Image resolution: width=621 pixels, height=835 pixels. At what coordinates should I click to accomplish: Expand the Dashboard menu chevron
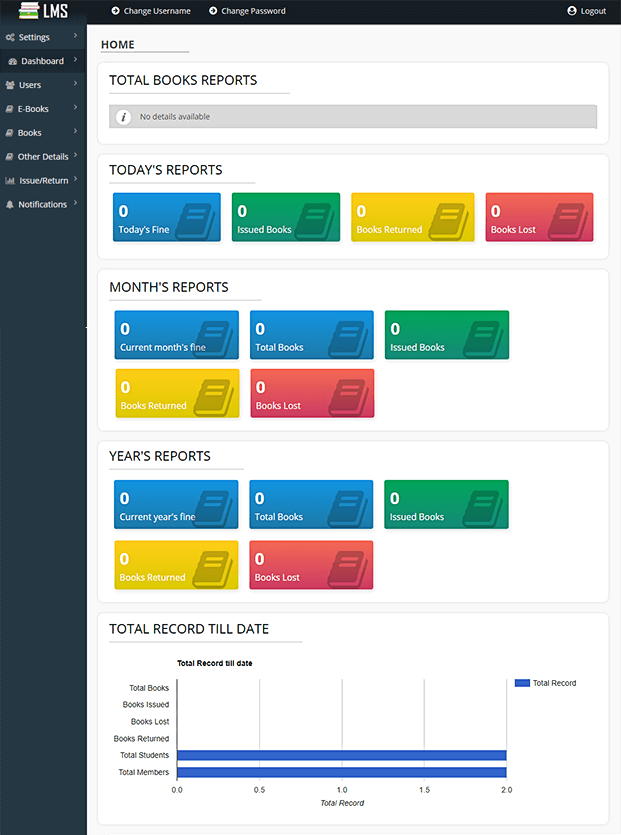coord(75,60)
